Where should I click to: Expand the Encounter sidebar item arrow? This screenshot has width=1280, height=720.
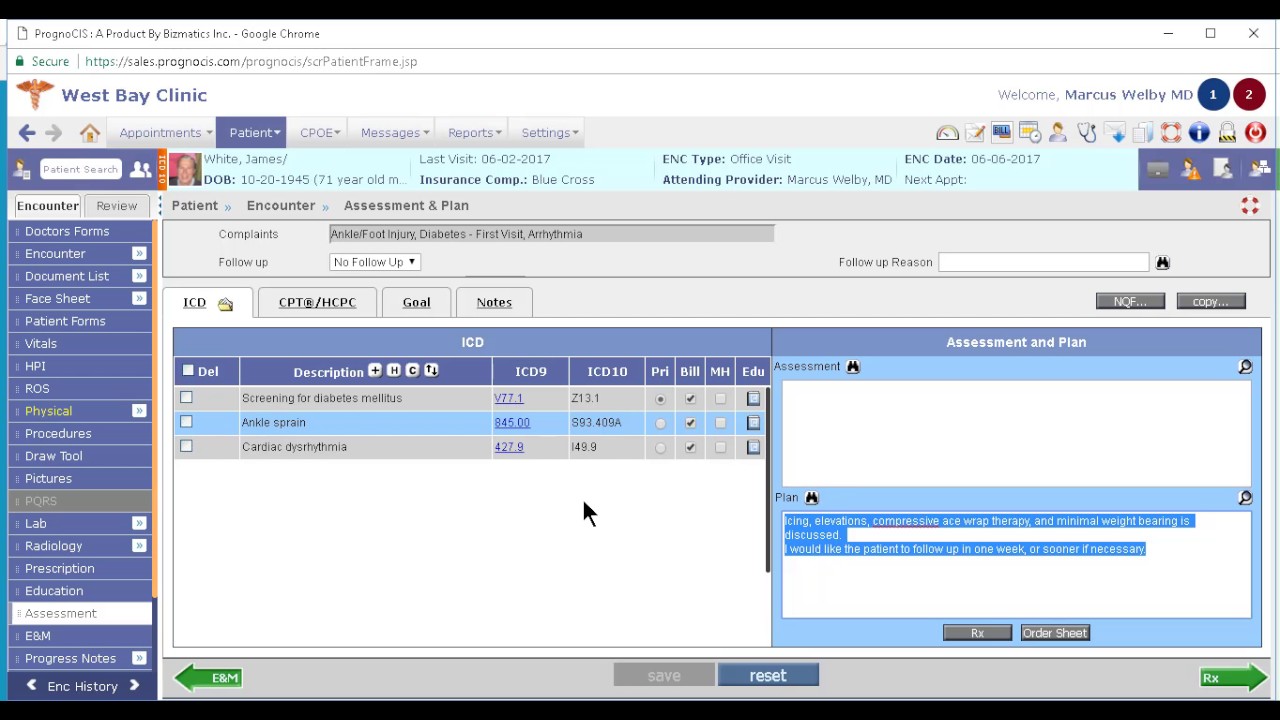(x=139, y=254)
